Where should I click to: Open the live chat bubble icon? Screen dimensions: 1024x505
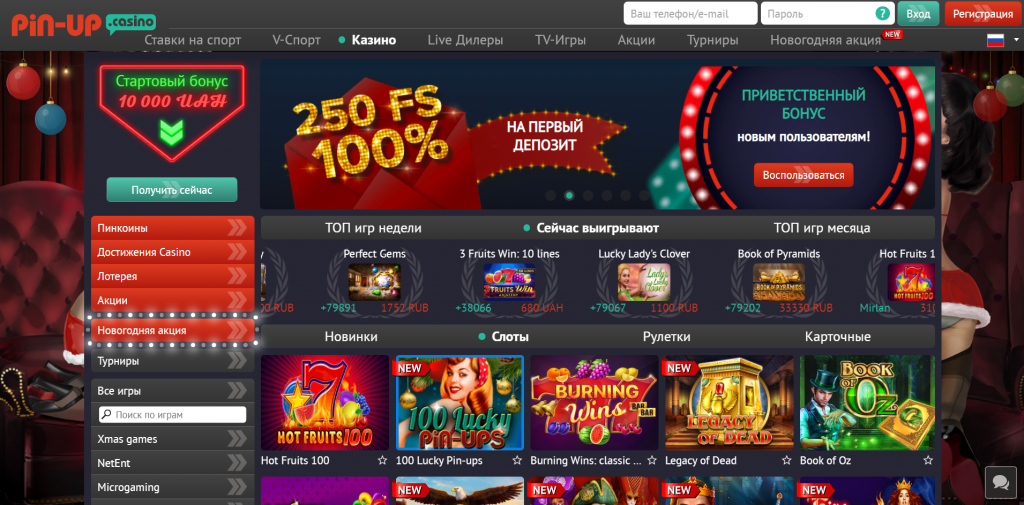point(1000,482)
